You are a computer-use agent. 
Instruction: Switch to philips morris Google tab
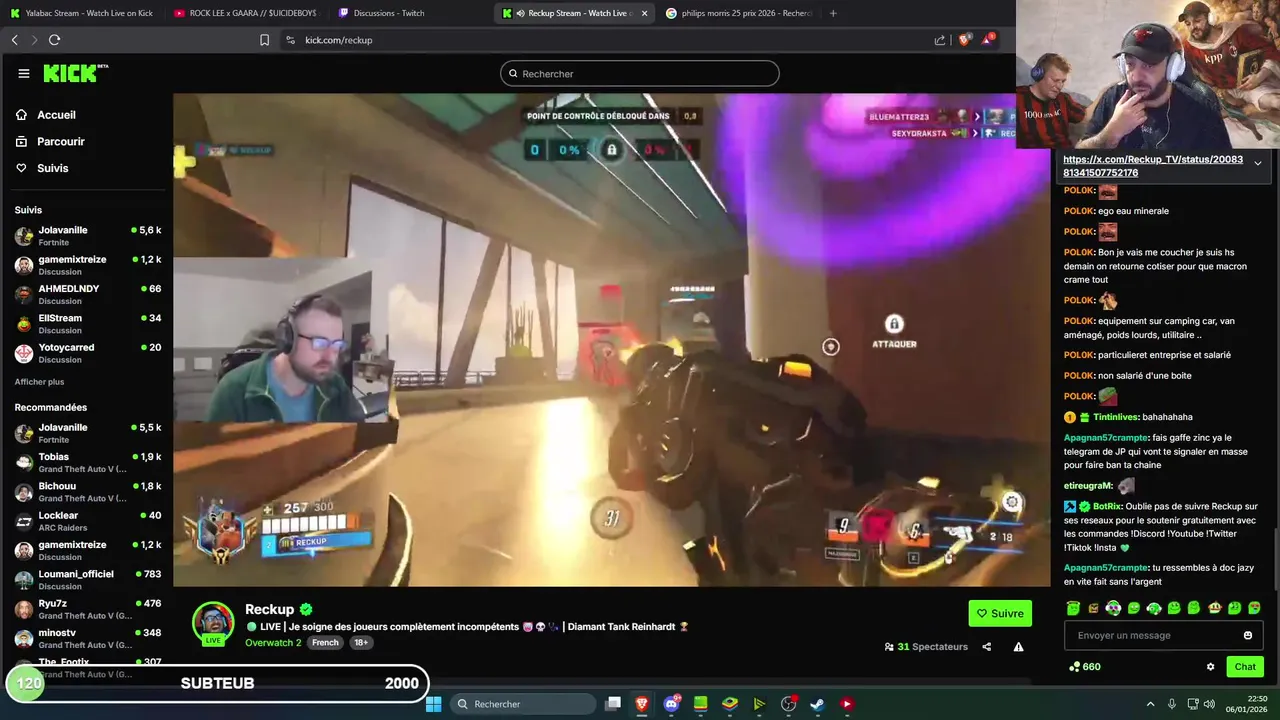pyautogui.click(x=738, y=13)
